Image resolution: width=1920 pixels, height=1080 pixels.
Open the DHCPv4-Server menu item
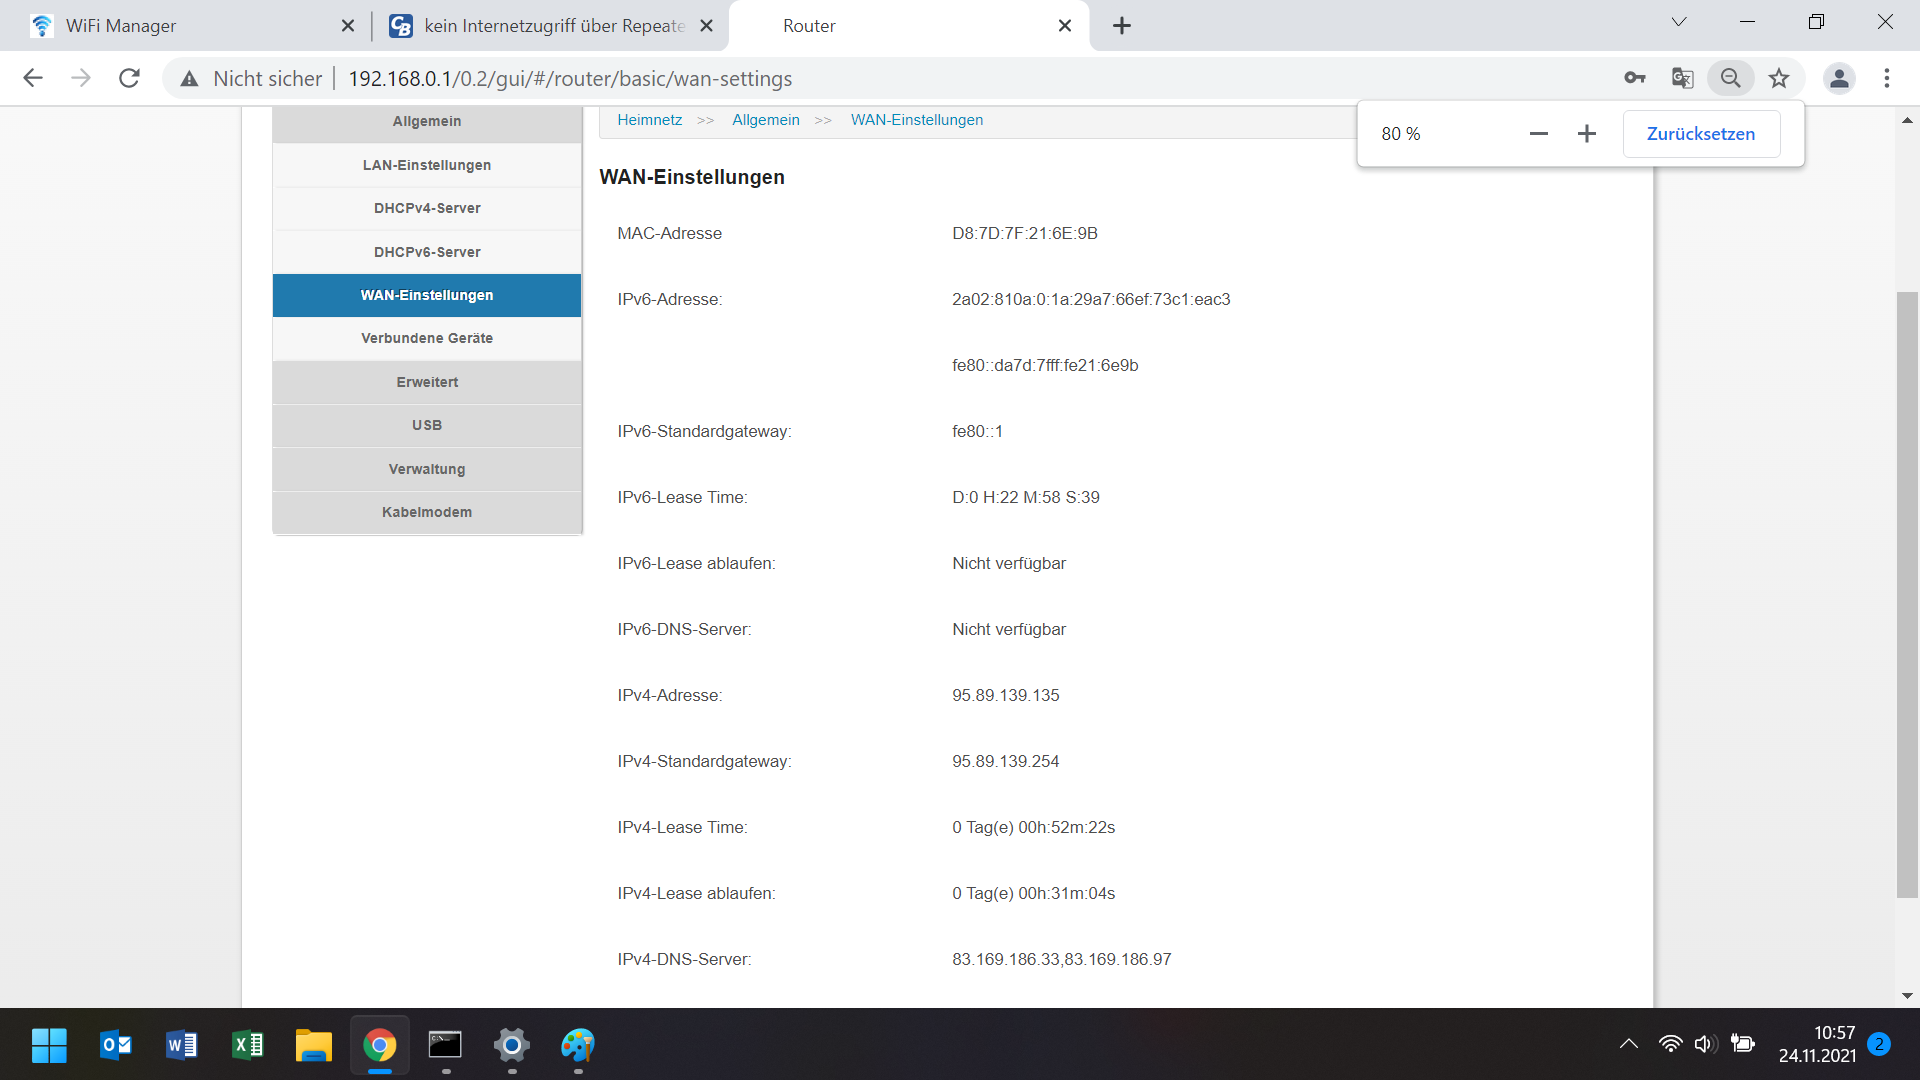[427, 208]
